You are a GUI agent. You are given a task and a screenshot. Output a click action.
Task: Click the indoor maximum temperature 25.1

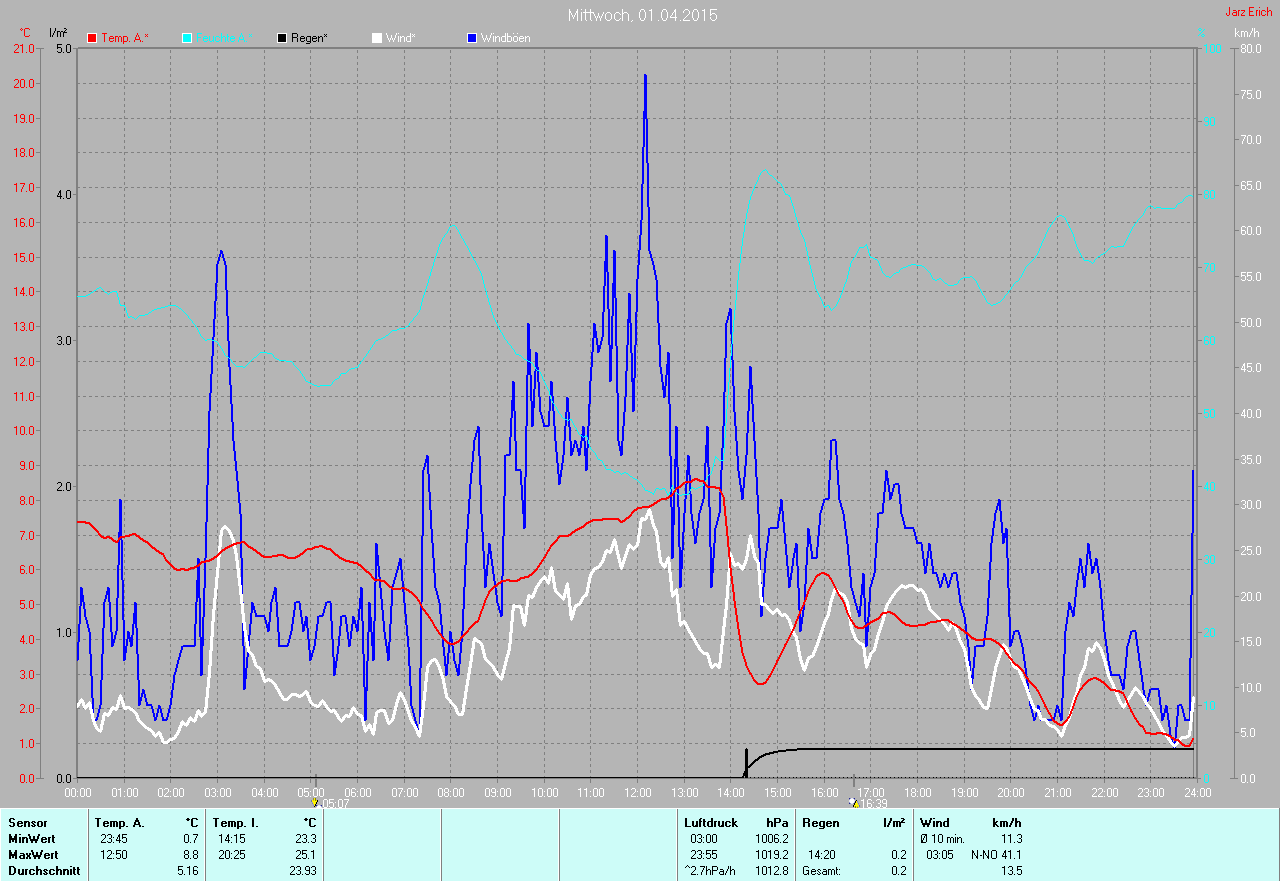(305, 855)
